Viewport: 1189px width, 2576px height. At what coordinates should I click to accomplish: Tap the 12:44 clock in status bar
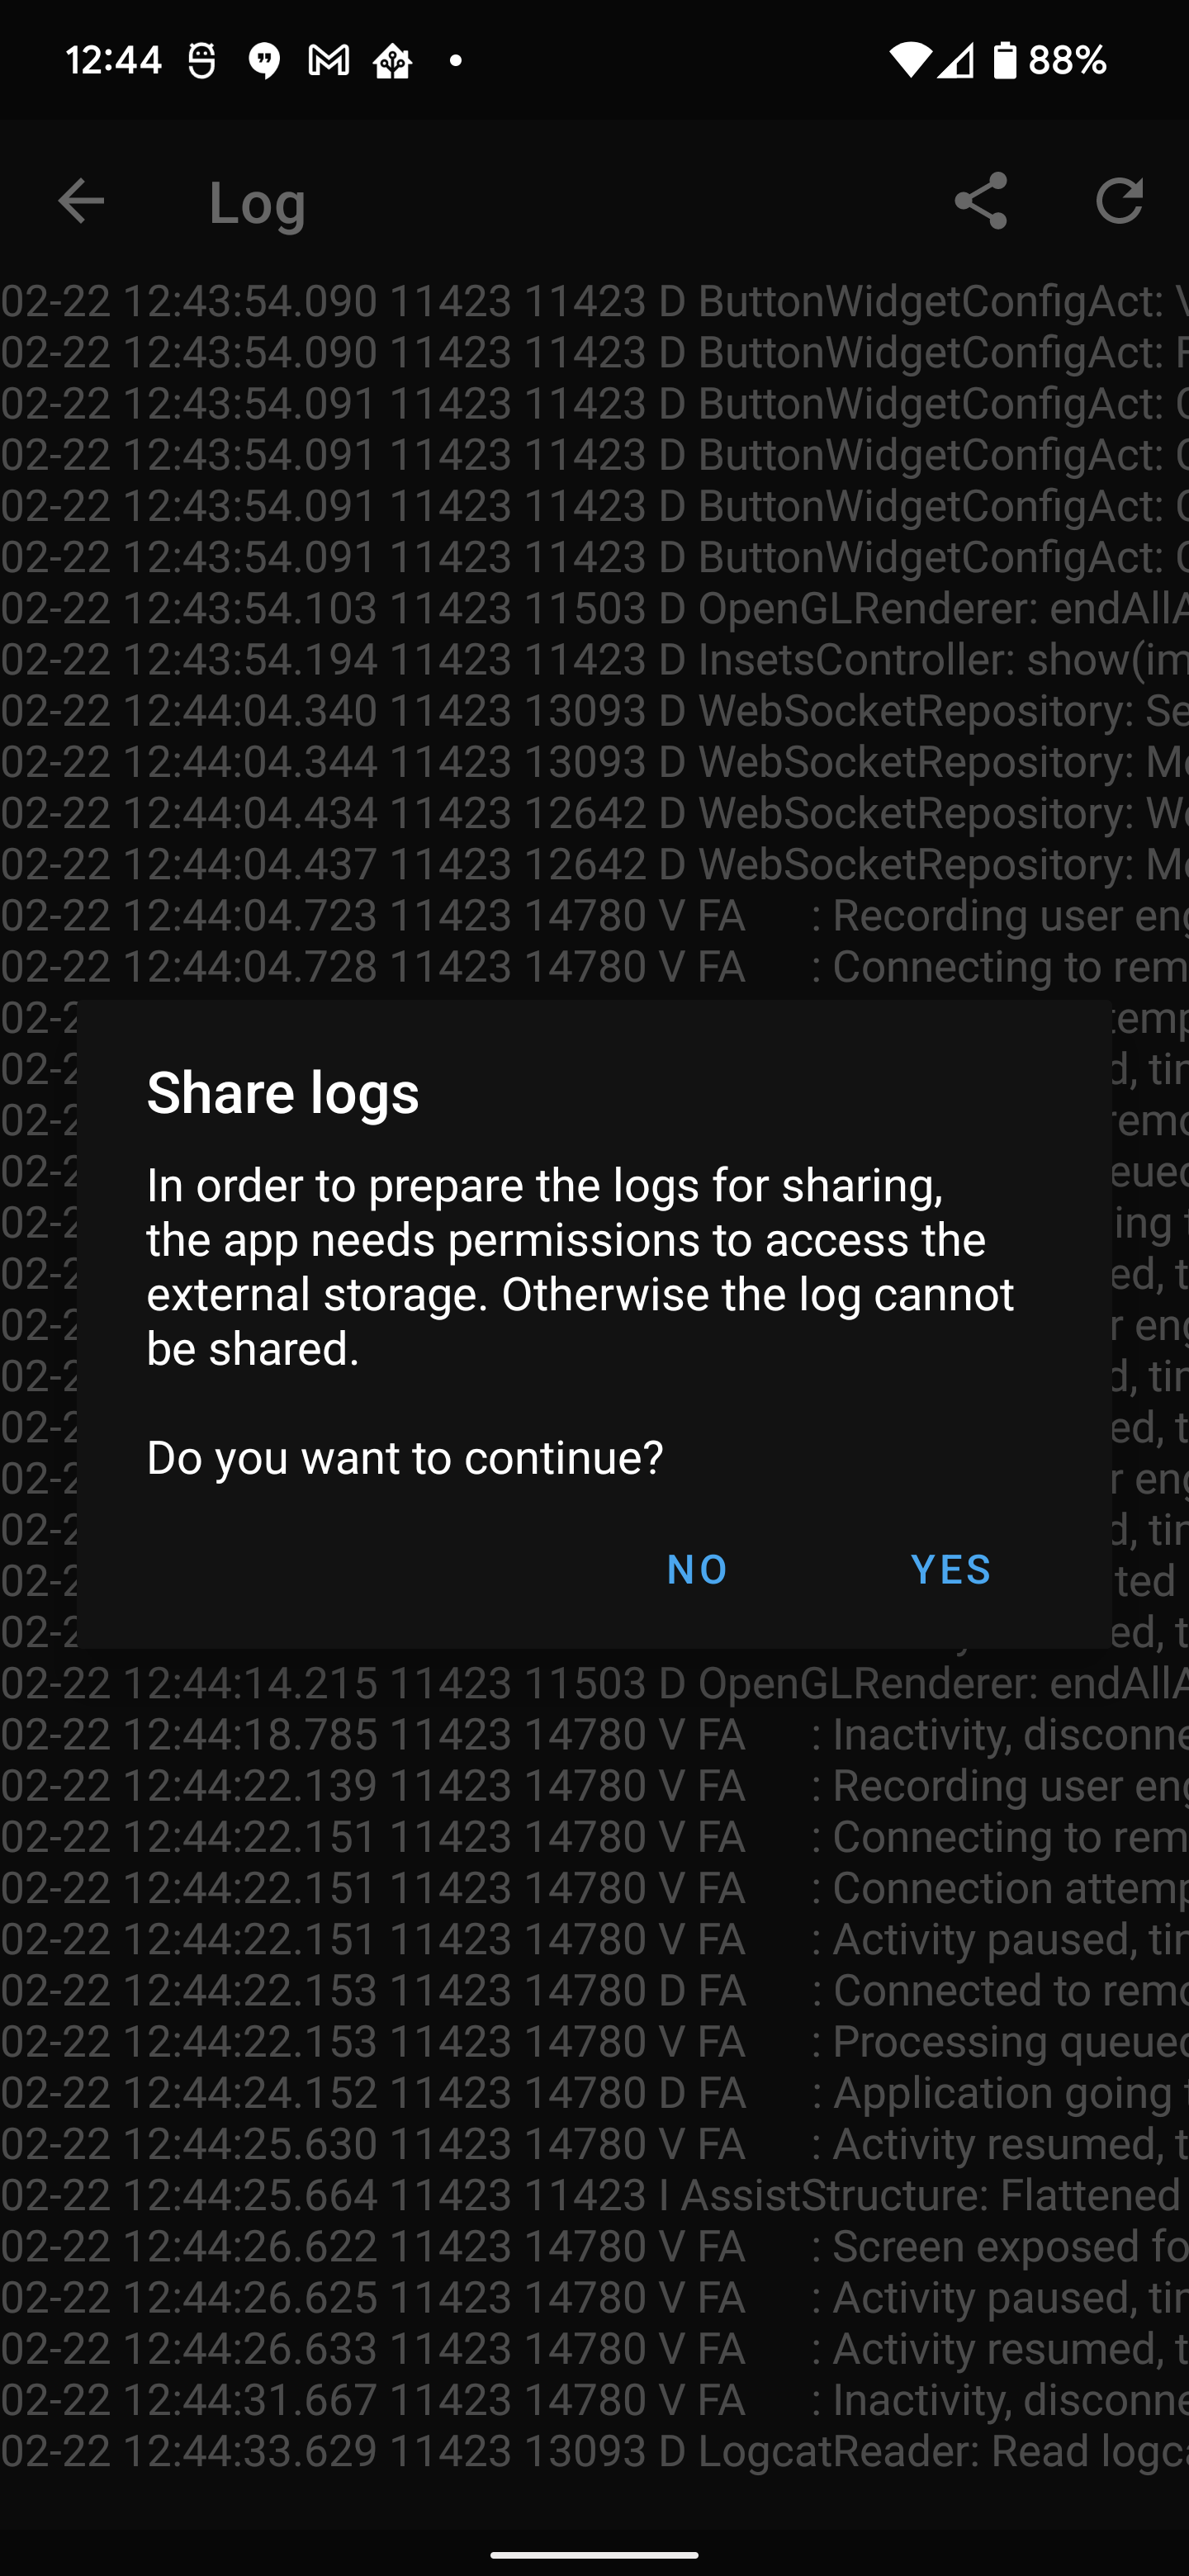coord(113,61)
